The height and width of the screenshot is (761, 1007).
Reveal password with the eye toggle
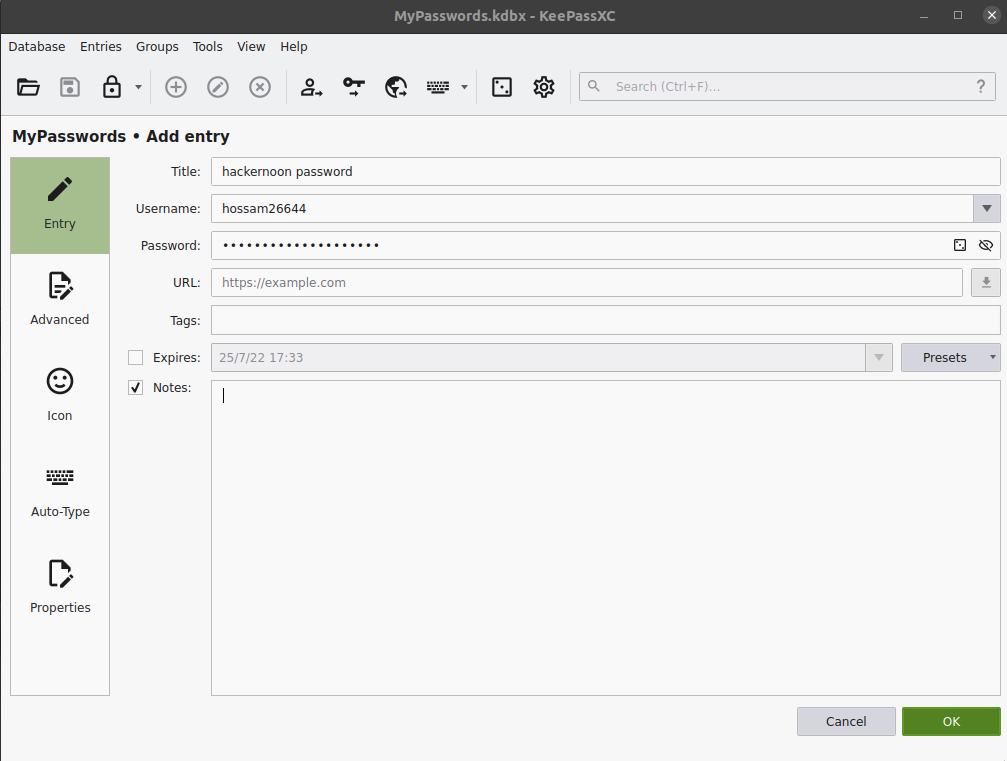986,245
